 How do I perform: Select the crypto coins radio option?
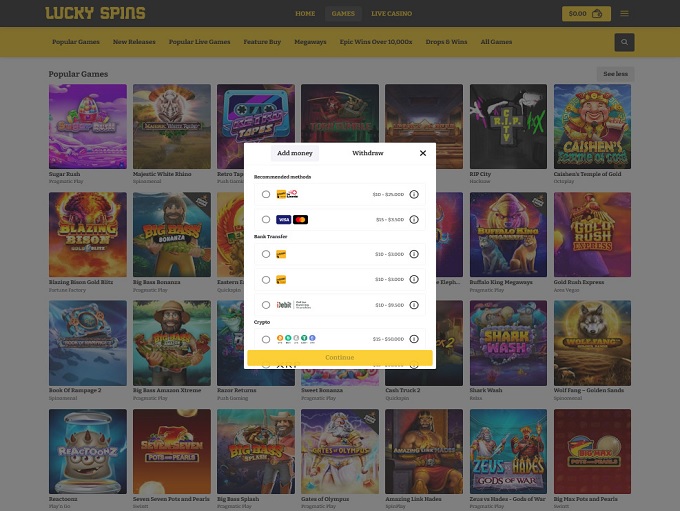[266, 339]
